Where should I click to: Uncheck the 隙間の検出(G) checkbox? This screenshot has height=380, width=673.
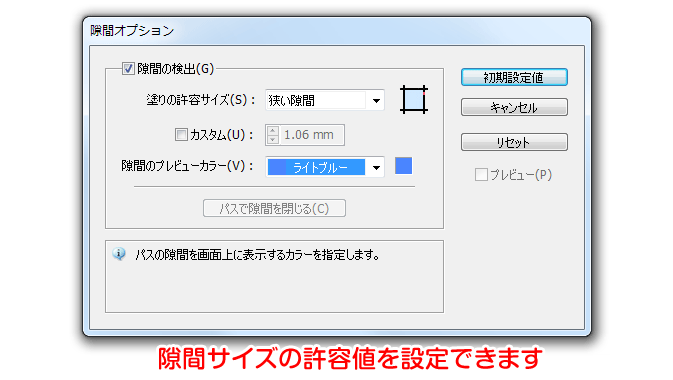click(x=128, y=68)
